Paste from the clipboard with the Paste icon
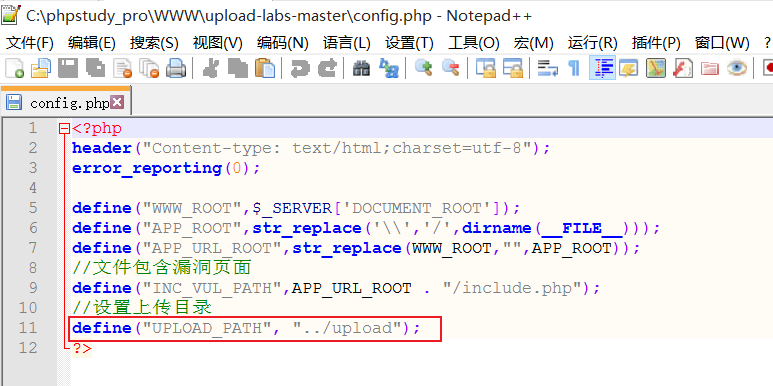This screenshot has width=773, height=386. click(x=265, y=68)
